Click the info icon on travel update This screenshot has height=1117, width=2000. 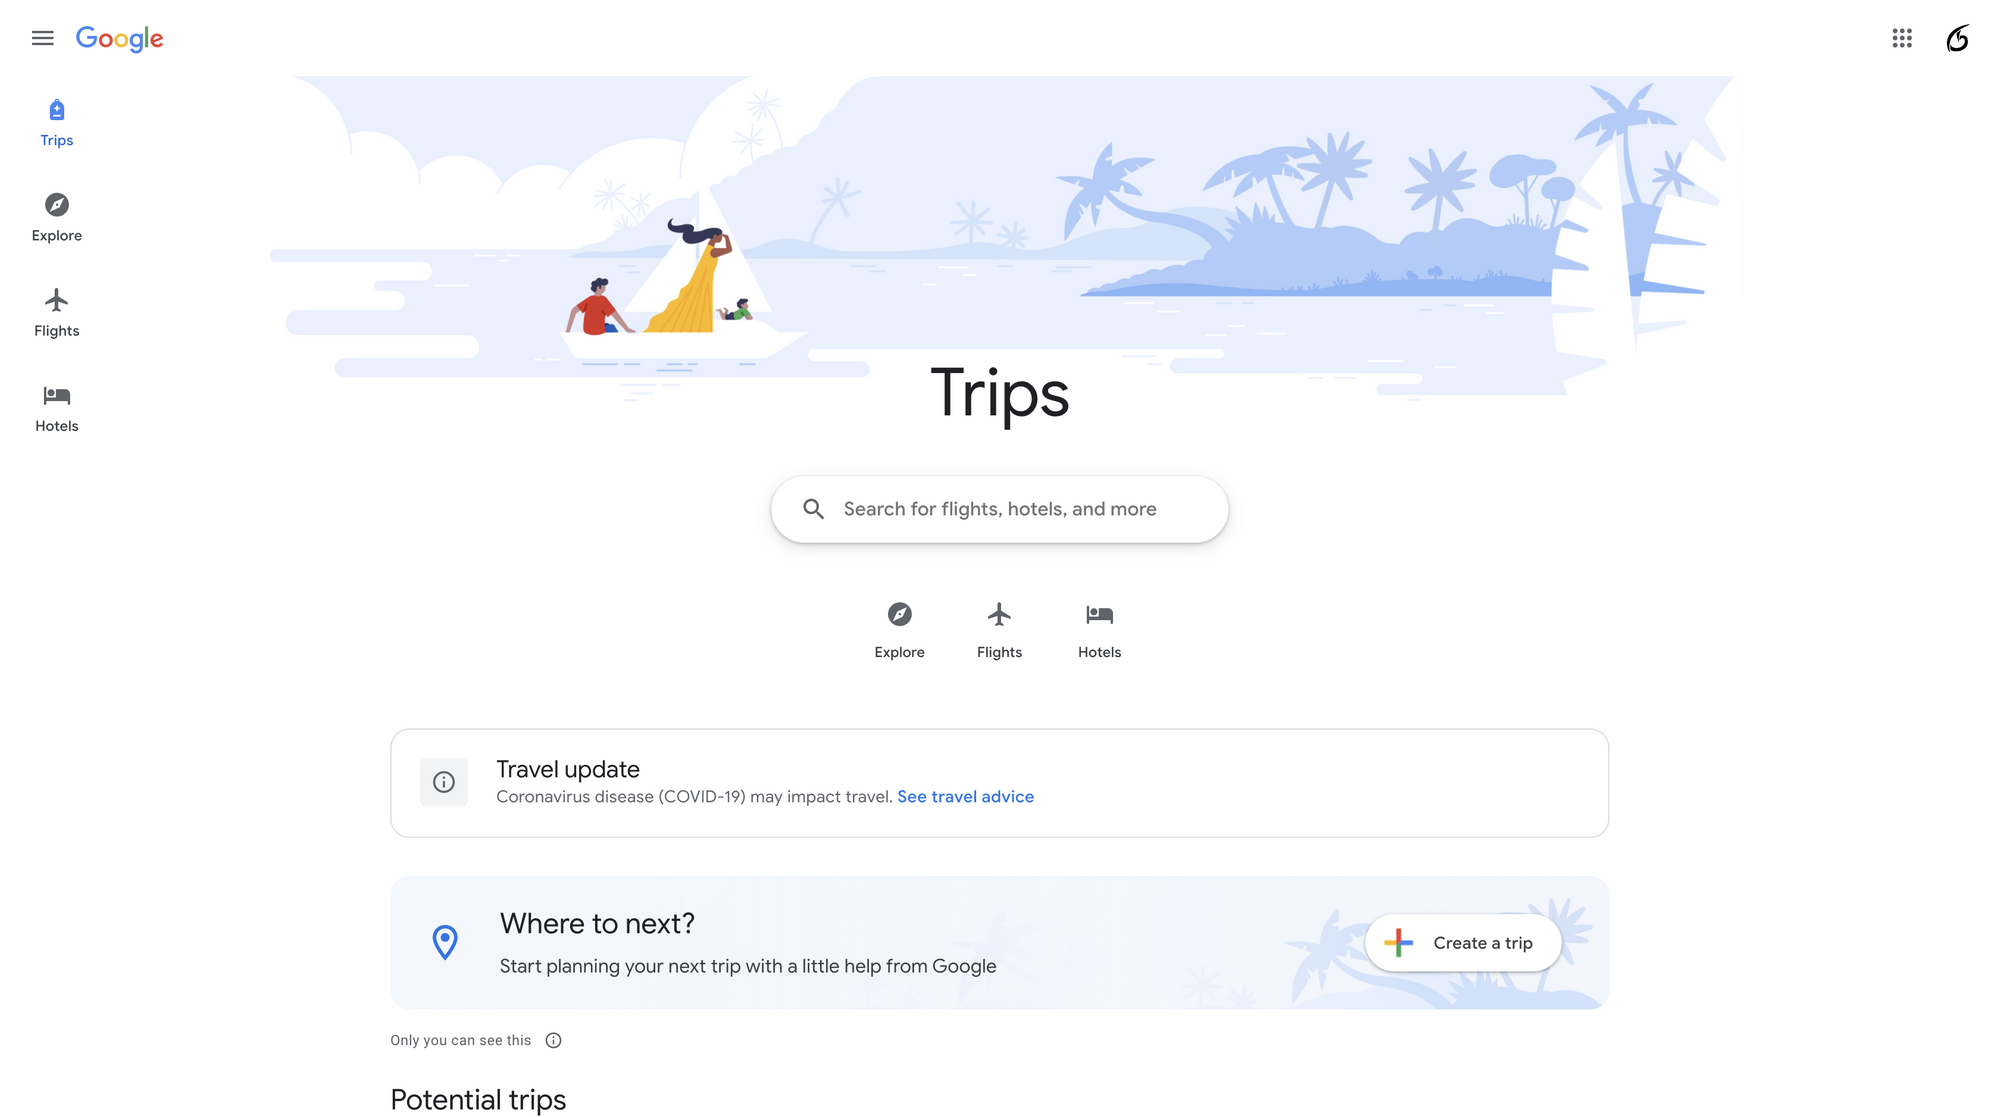click(444, 782)
